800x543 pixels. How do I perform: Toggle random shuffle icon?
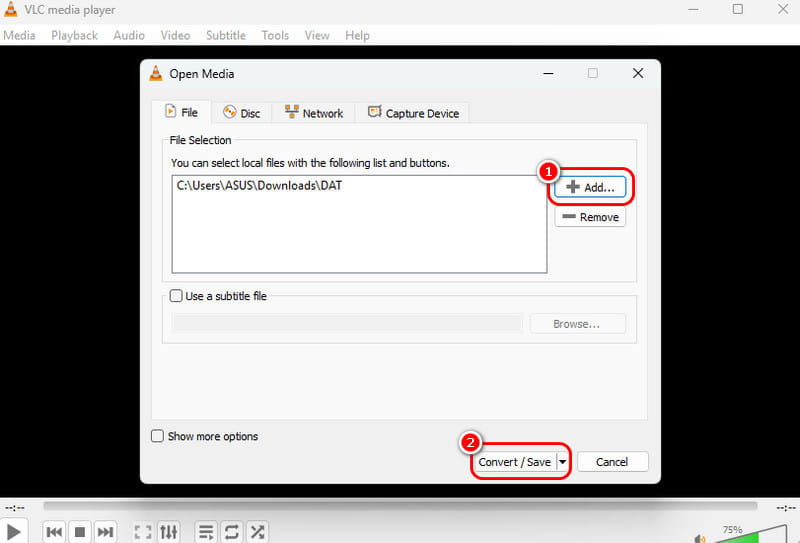coord(257,532)
